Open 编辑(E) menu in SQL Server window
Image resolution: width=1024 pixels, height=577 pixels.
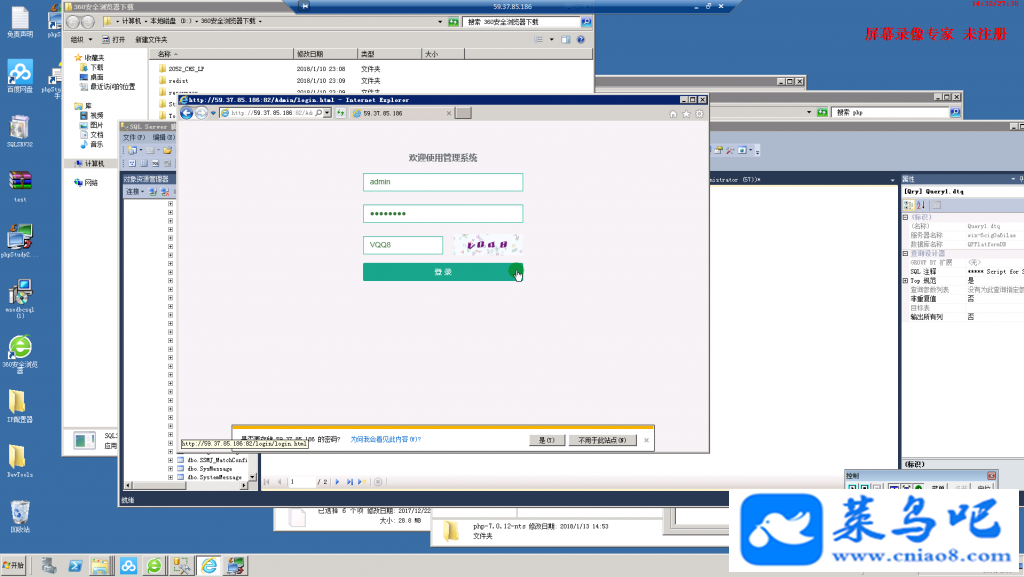(163, 138)
